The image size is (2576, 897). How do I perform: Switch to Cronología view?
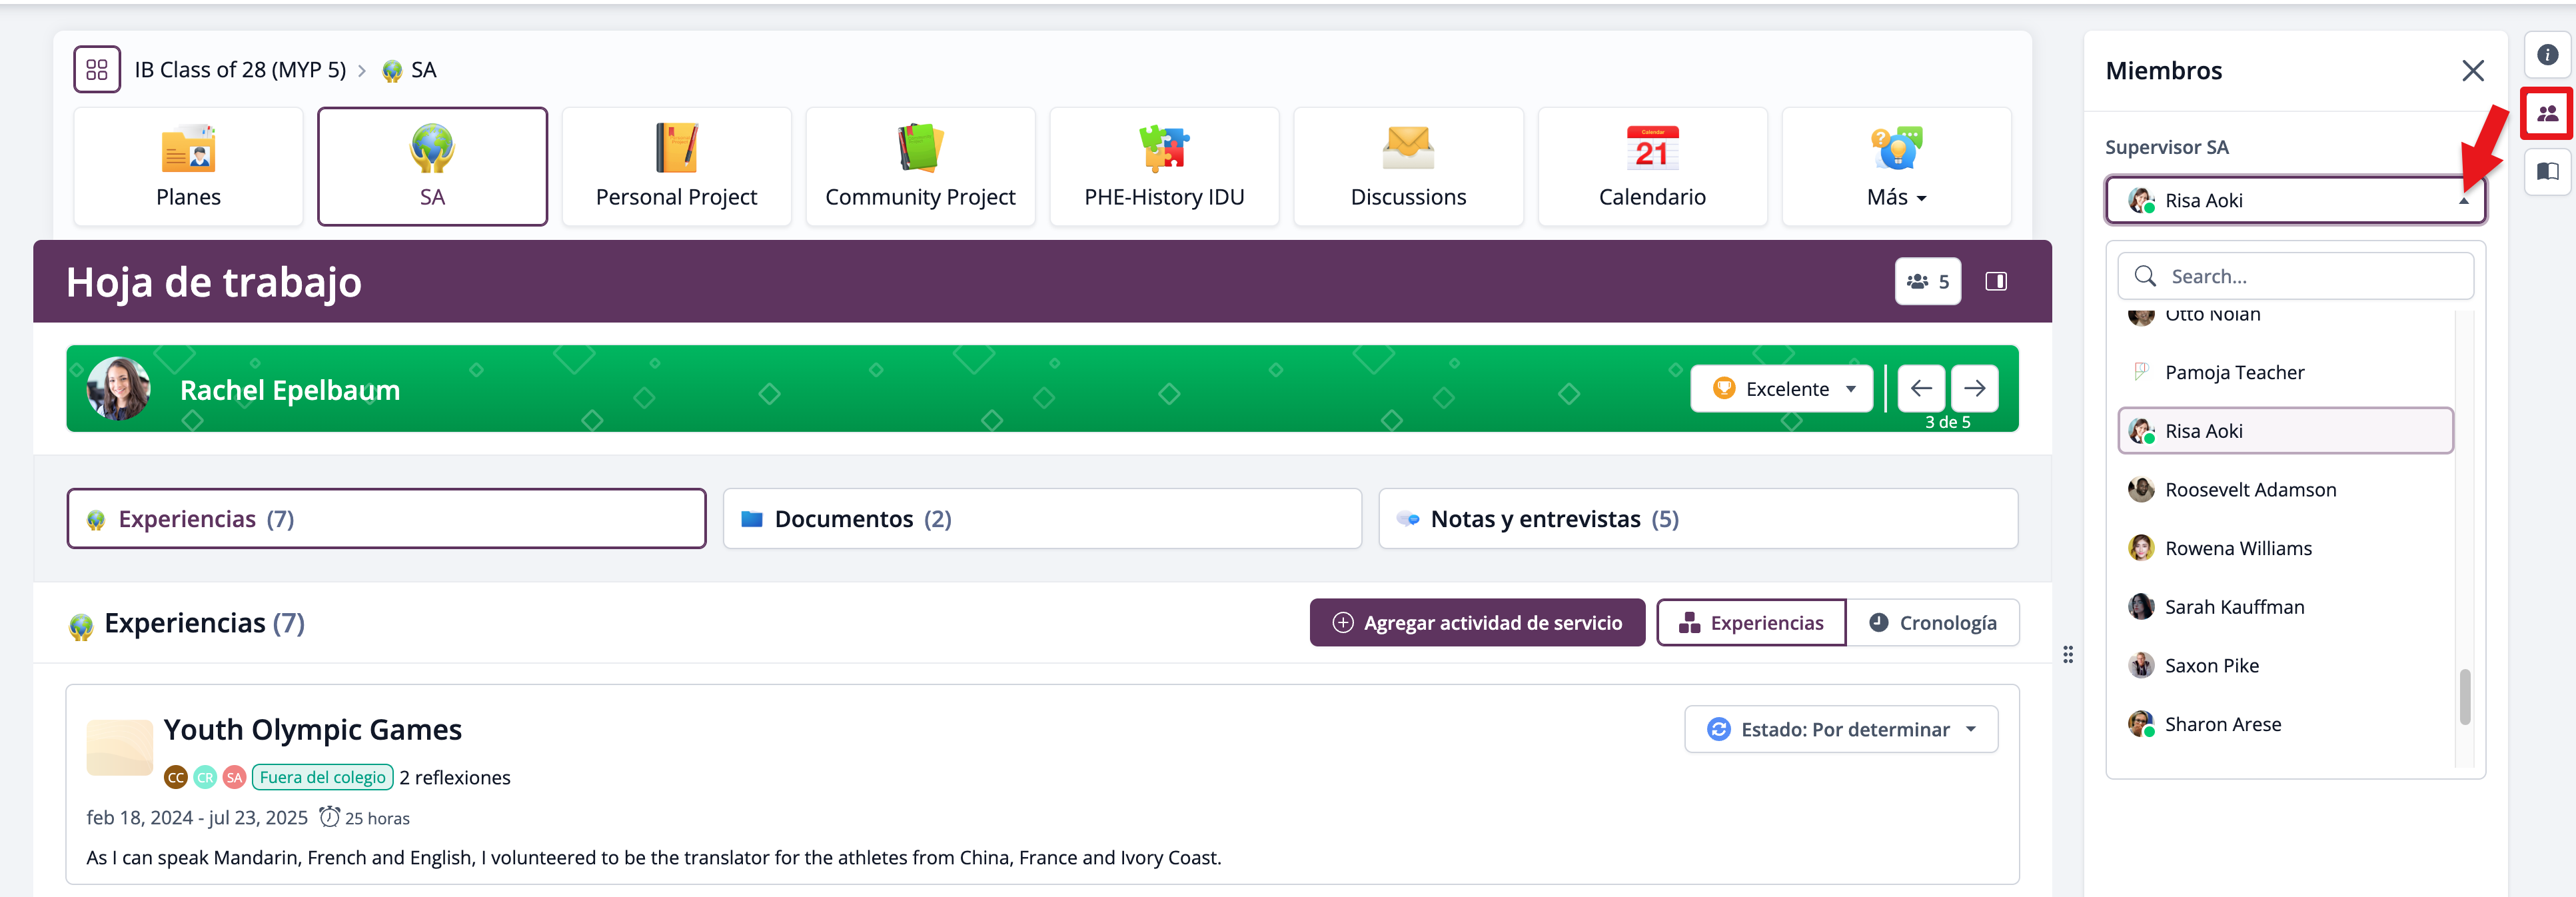(x=1932, y=623)
